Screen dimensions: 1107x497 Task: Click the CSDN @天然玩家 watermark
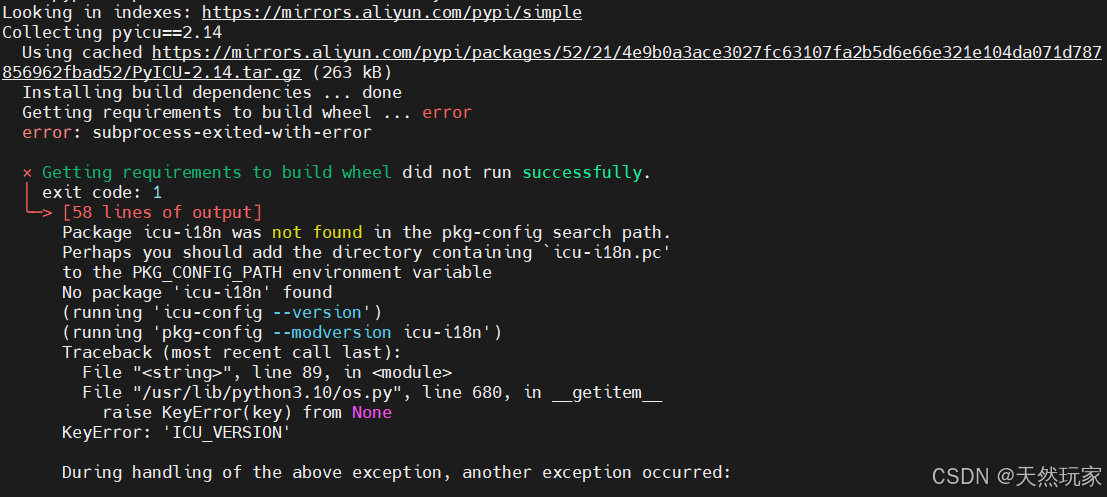point(1017,477)
